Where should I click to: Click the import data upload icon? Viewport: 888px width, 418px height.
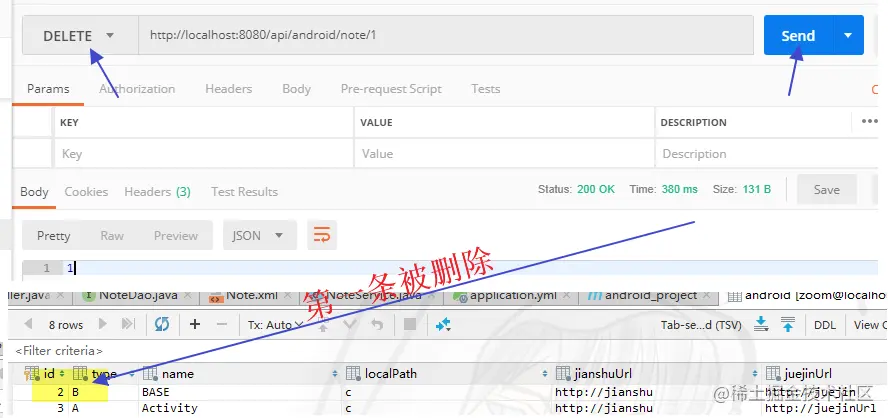click(788, 324)
